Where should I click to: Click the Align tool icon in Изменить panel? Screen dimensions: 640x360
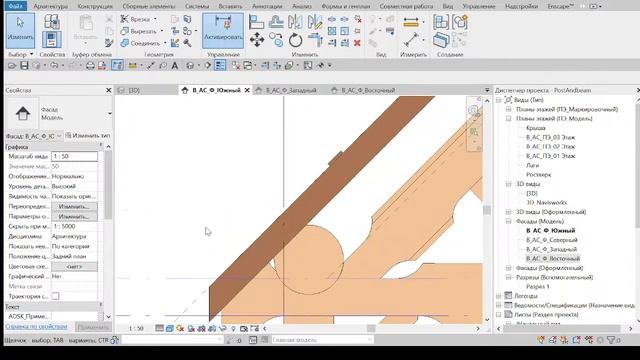click(256, 22)
